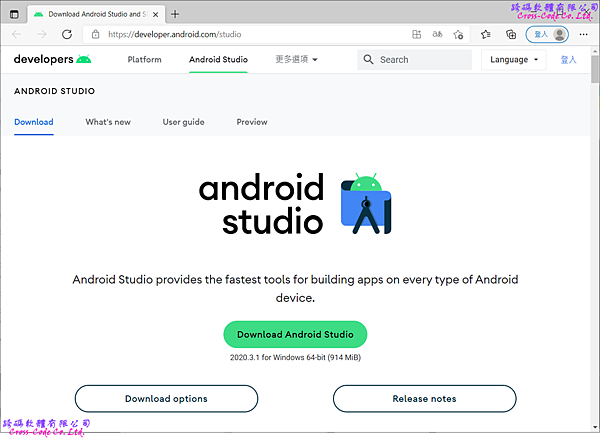This screenshot has height=439, width=600.
Task: Focus the Search input field
Action: click(414, 59)
